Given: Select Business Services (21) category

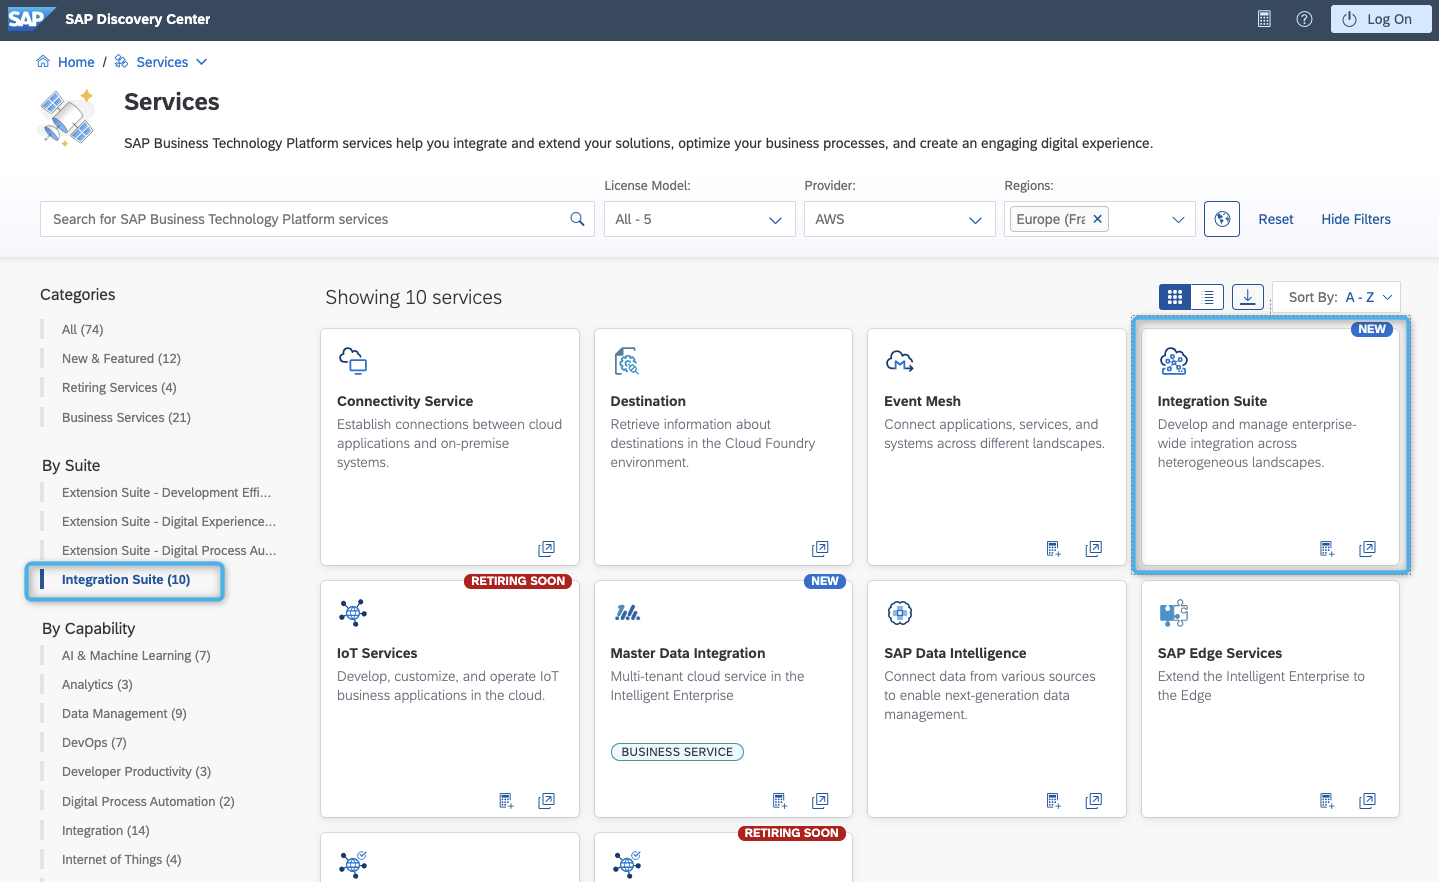Looking at the screenshot, I should [126, 417].
